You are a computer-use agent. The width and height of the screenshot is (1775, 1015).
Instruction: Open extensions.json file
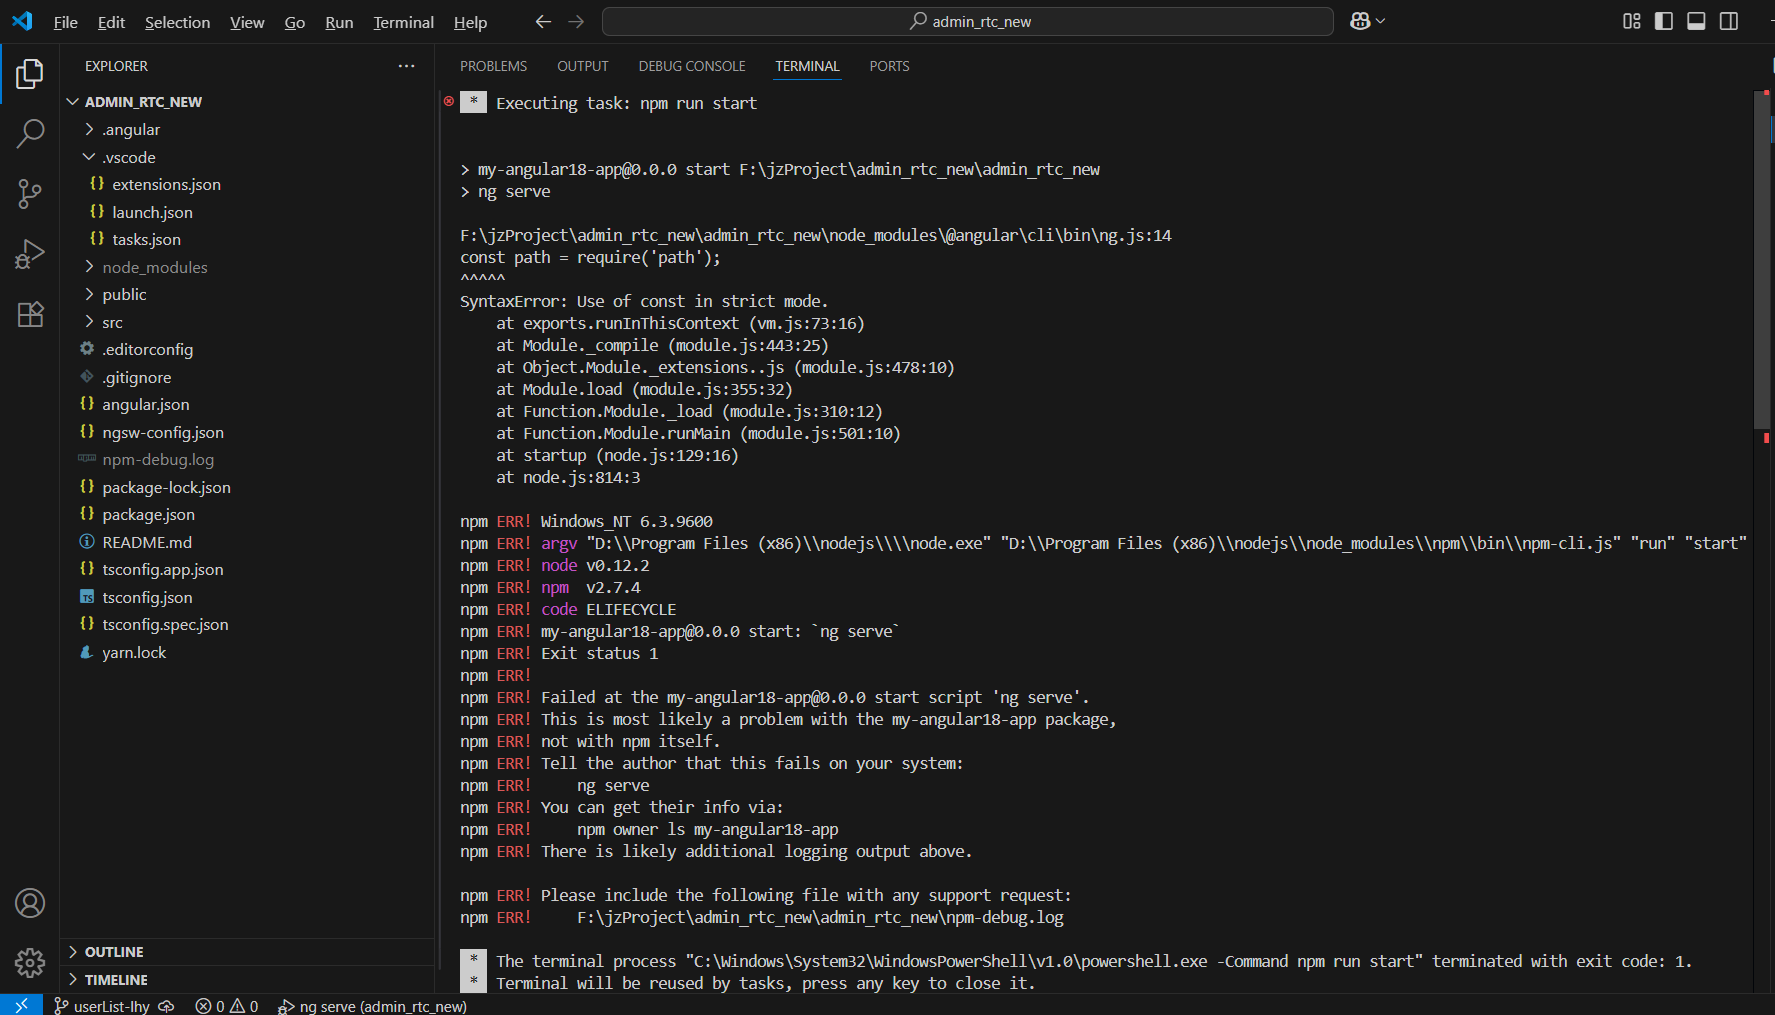click(x=247, y=184)
